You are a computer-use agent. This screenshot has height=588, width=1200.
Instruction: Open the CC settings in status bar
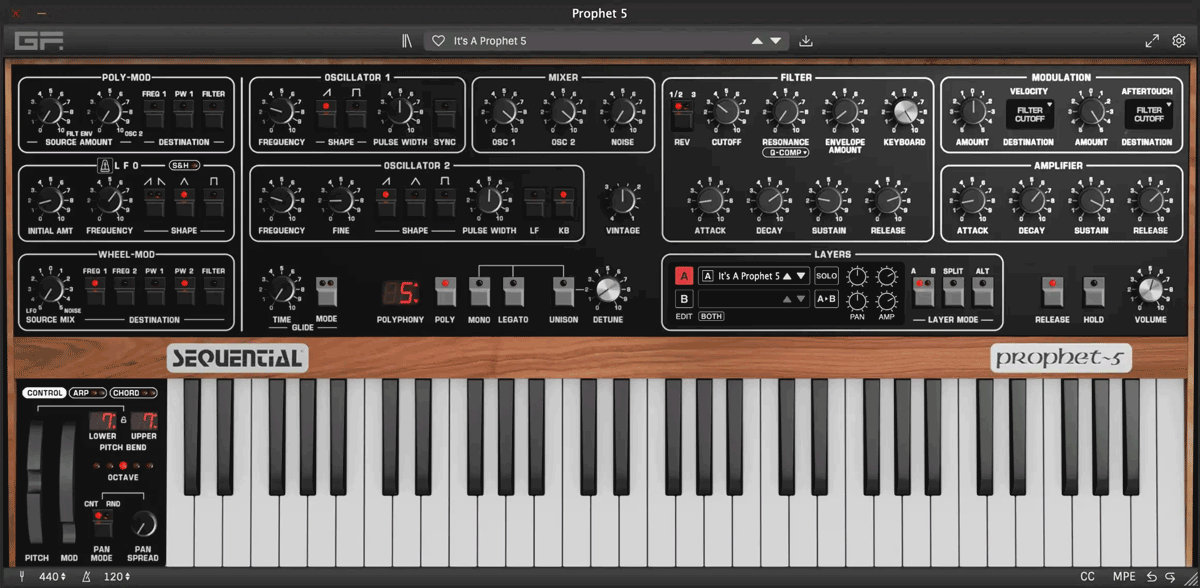point(1087,577)
